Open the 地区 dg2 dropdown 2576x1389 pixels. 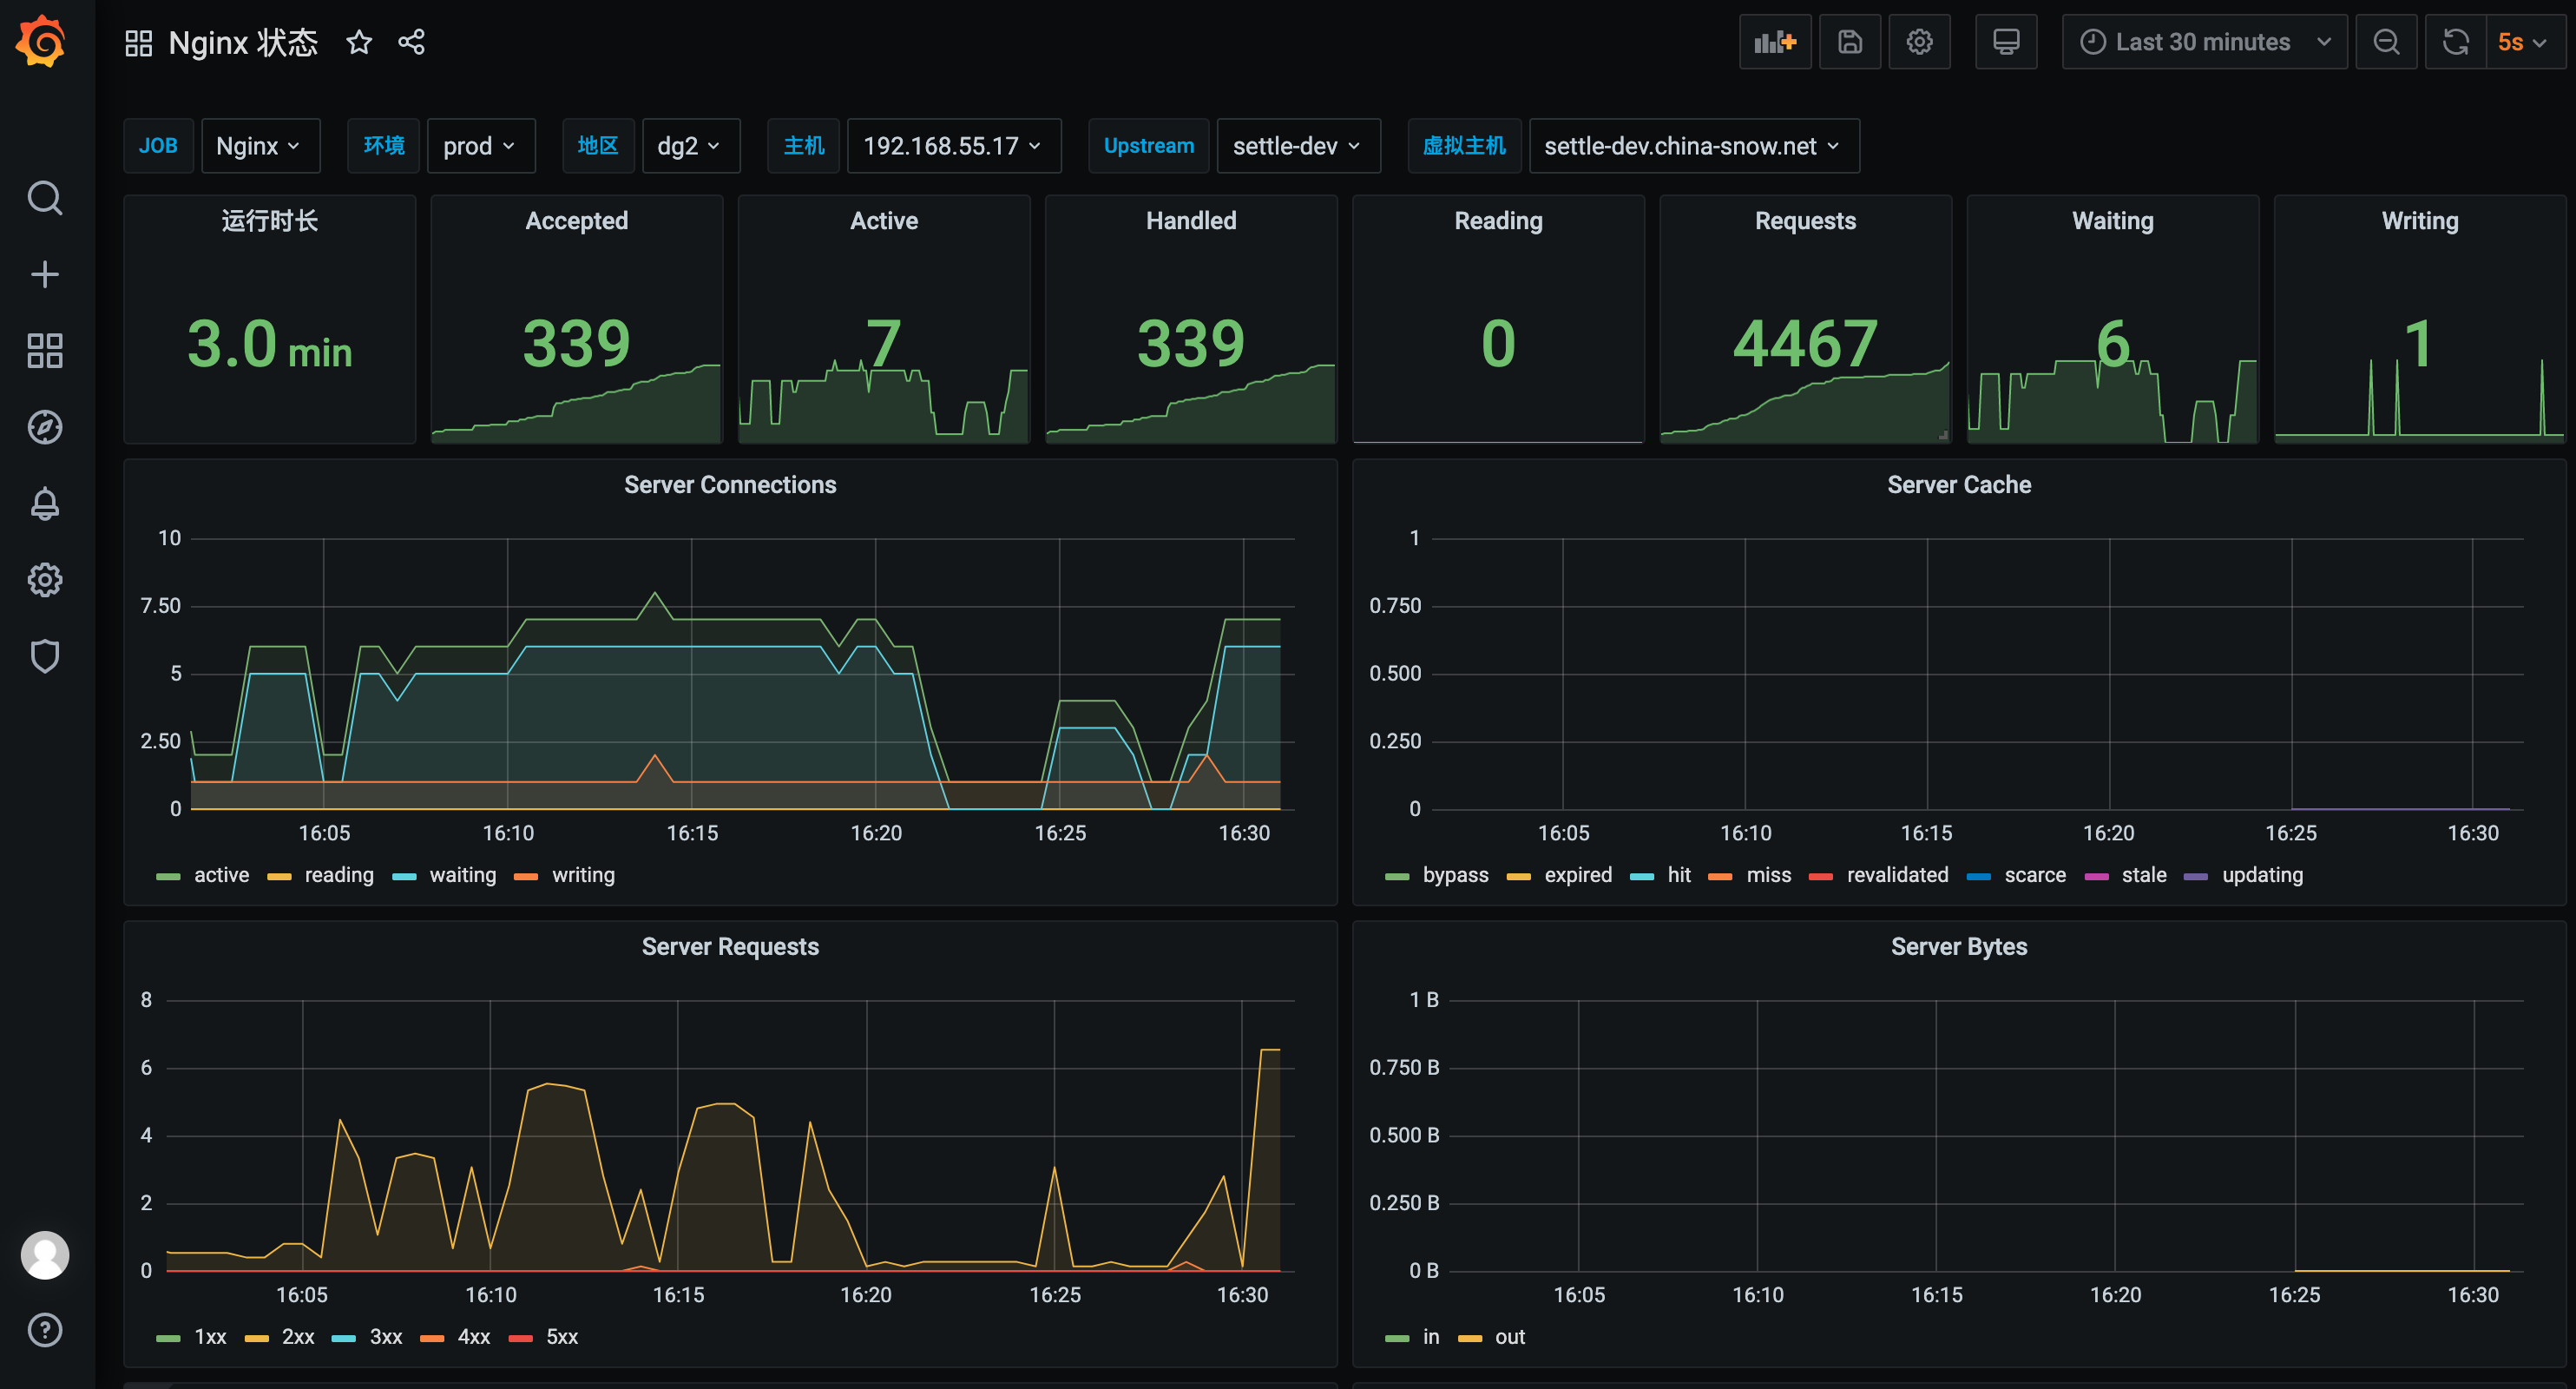tap(690, 146)
